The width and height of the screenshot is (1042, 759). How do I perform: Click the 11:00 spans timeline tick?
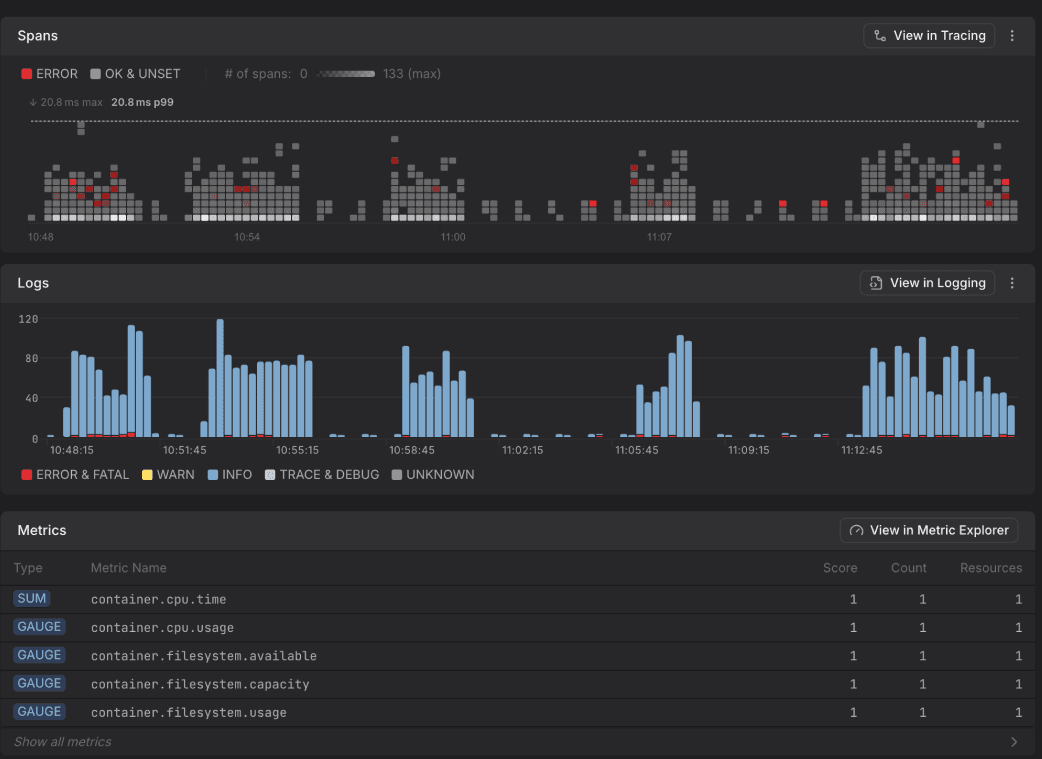pyautogui.click(x=453, y=237)
